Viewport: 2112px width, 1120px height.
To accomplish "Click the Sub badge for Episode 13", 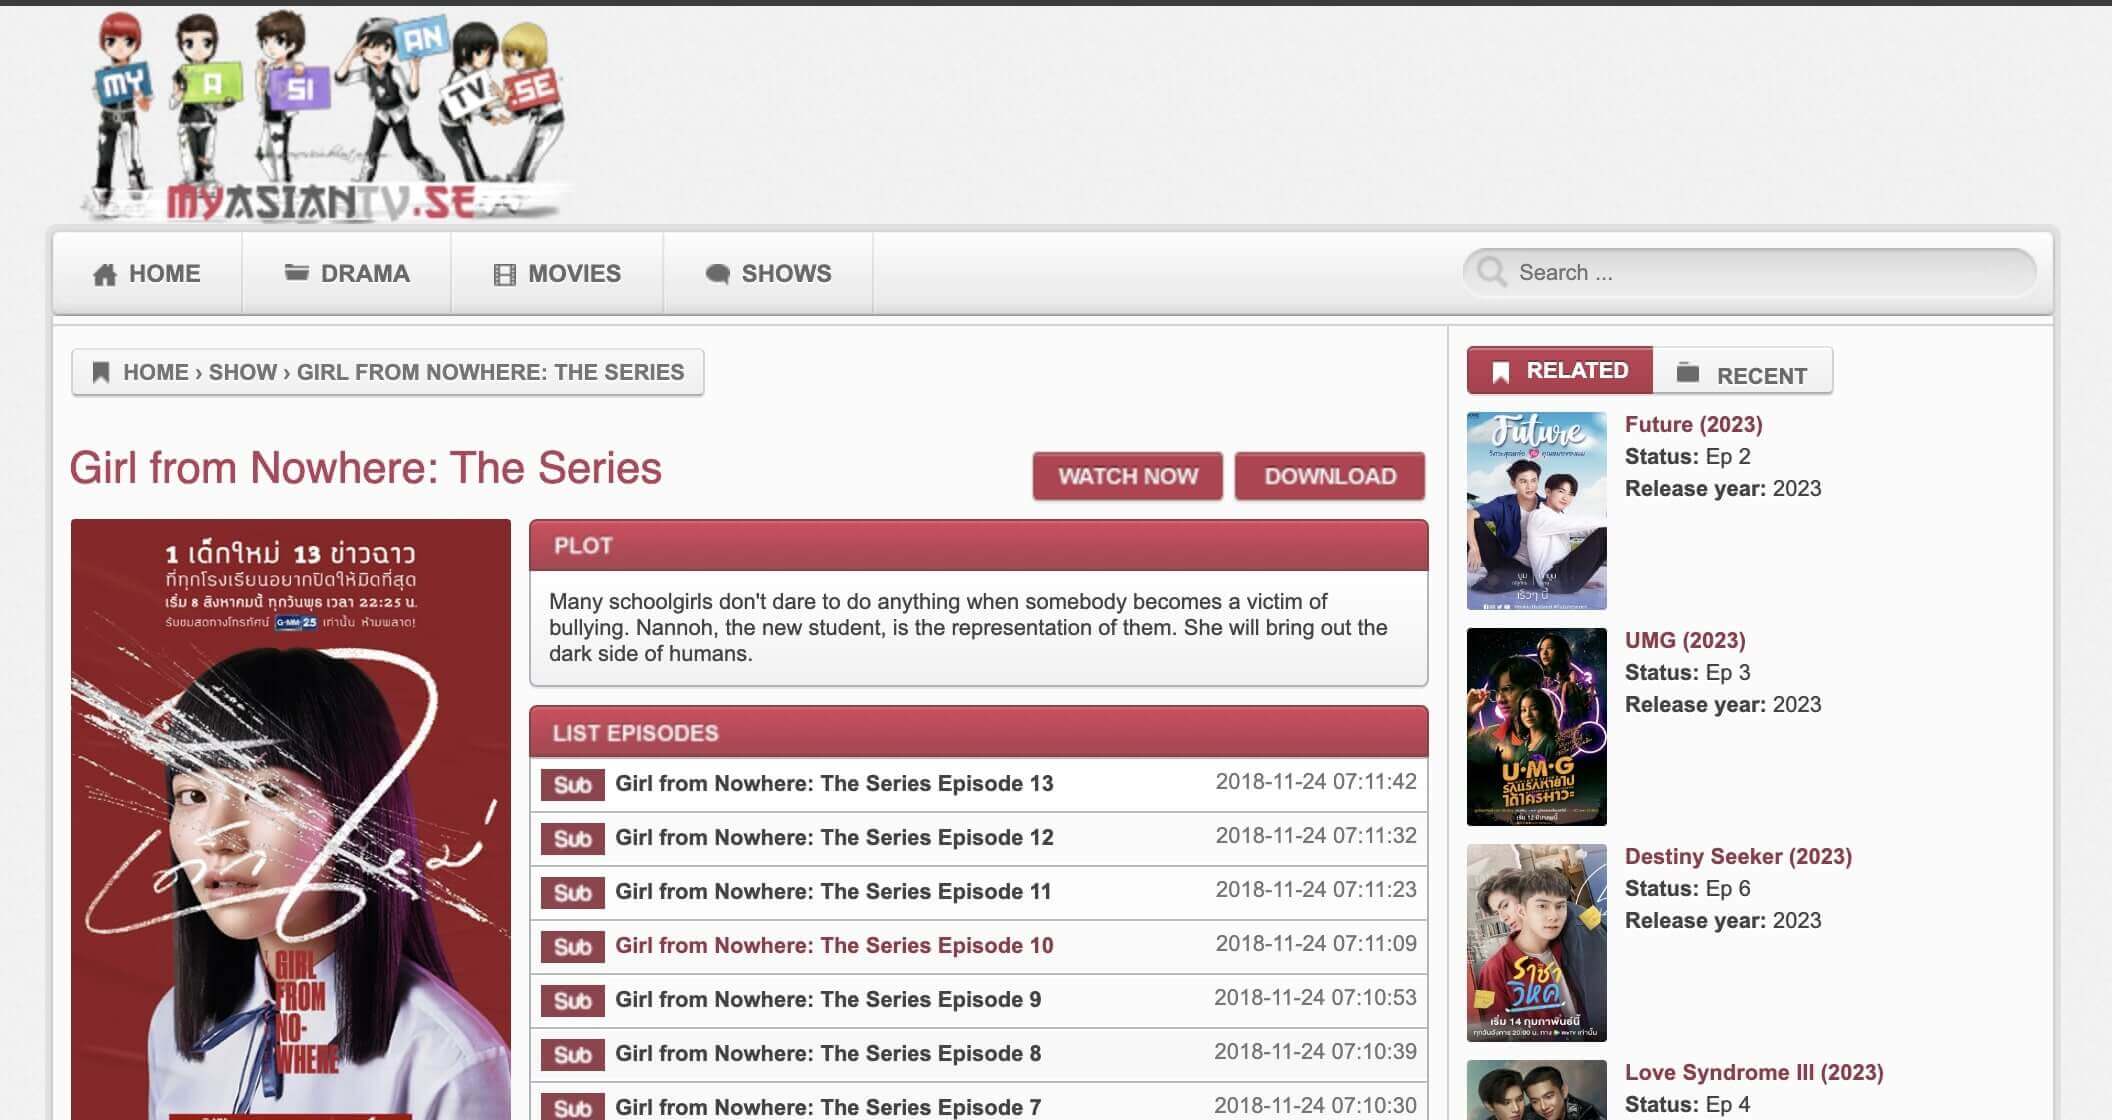I will point(572,785).
